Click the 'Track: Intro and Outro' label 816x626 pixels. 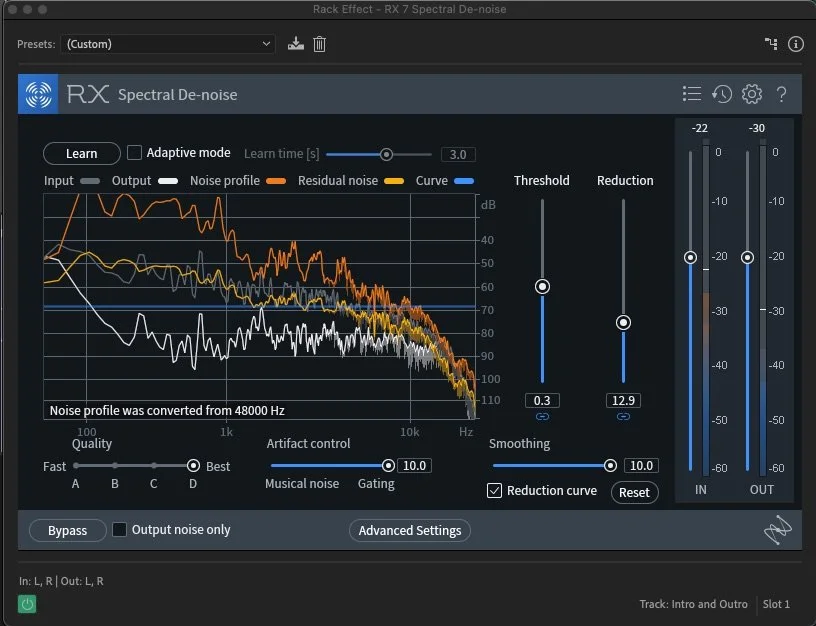(693, 604)
